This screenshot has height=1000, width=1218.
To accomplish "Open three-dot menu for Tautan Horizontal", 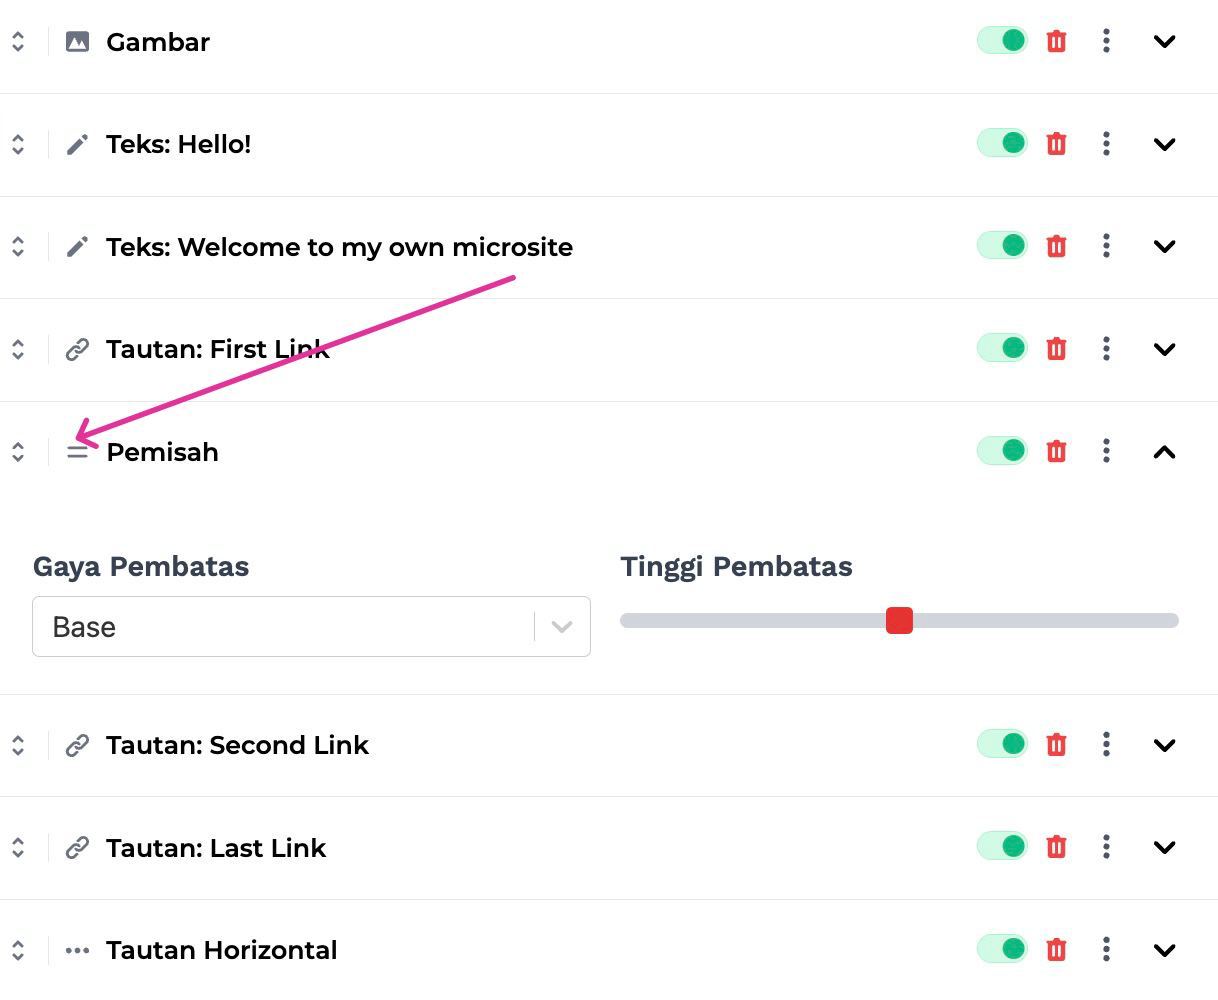I will point(1106,949).
